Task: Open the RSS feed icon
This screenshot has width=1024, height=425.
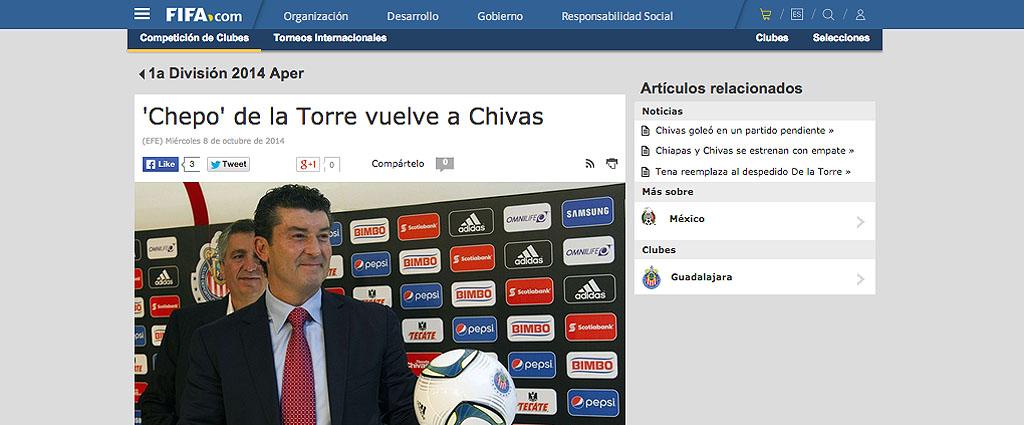Action: coord(590,164)
